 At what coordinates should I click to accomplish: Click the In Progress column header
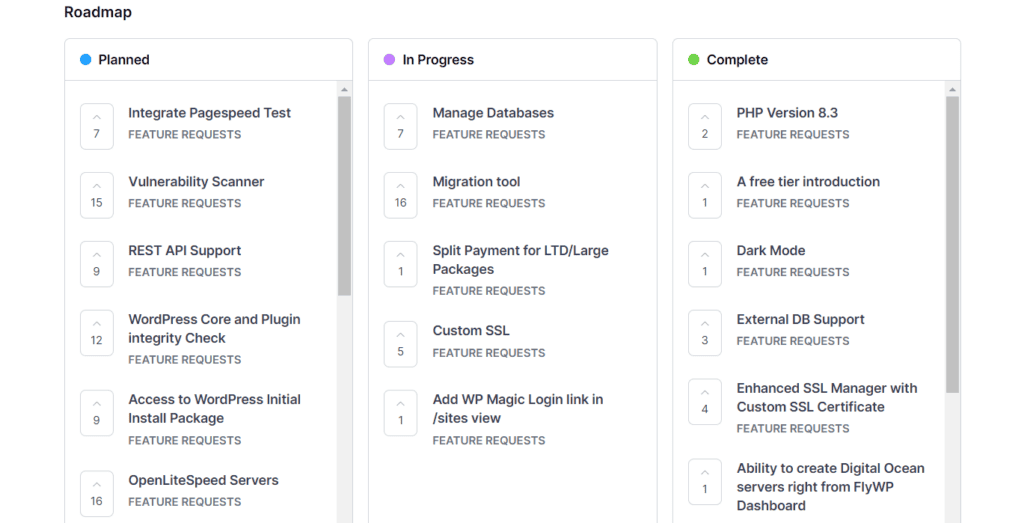[438, 60]
